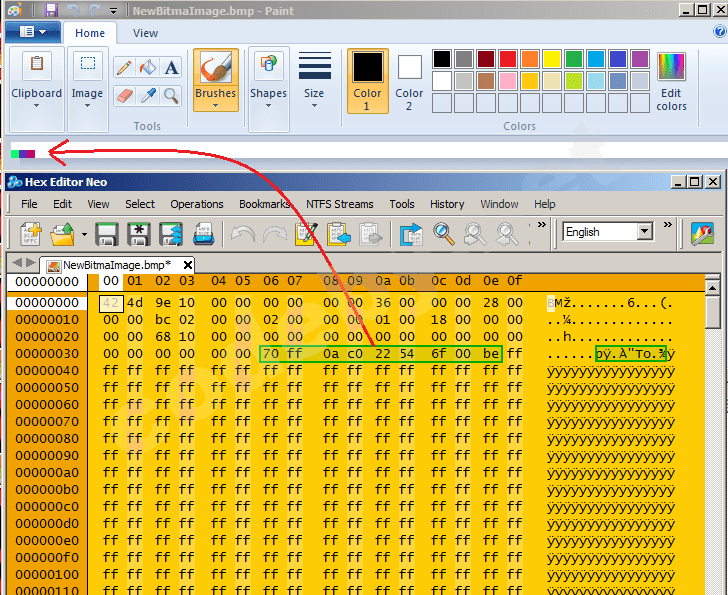Close the NewBitmaImage.bmp document tab
The image size is (728, 595).
tap(187, 265)
